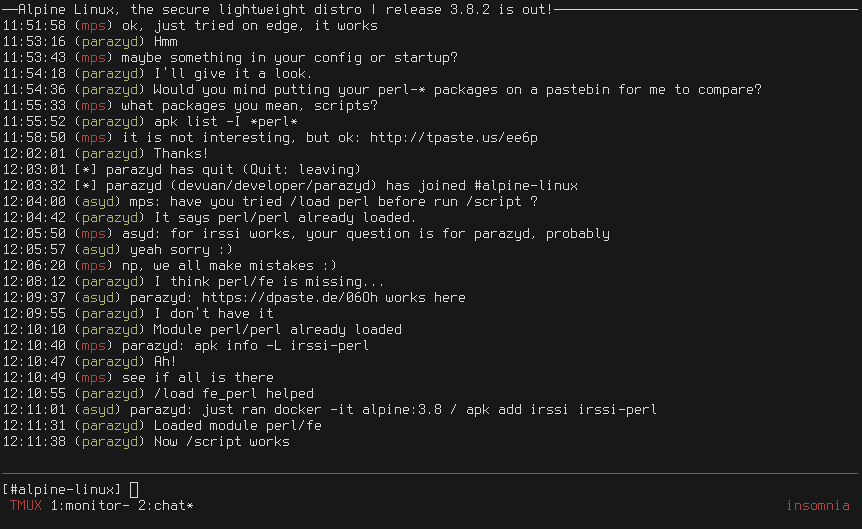The width and height of the screenshot is (862, 529).
Task: Click the asyd nick at 12:04:00
Action: tap(97, 201)
